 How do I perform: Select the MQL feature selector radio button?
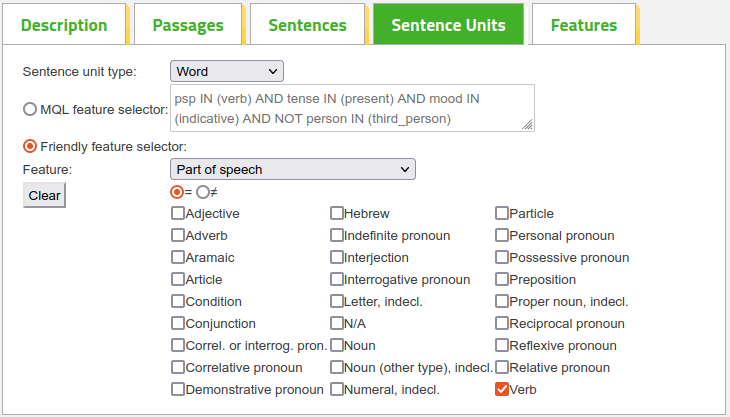point(30,109)
